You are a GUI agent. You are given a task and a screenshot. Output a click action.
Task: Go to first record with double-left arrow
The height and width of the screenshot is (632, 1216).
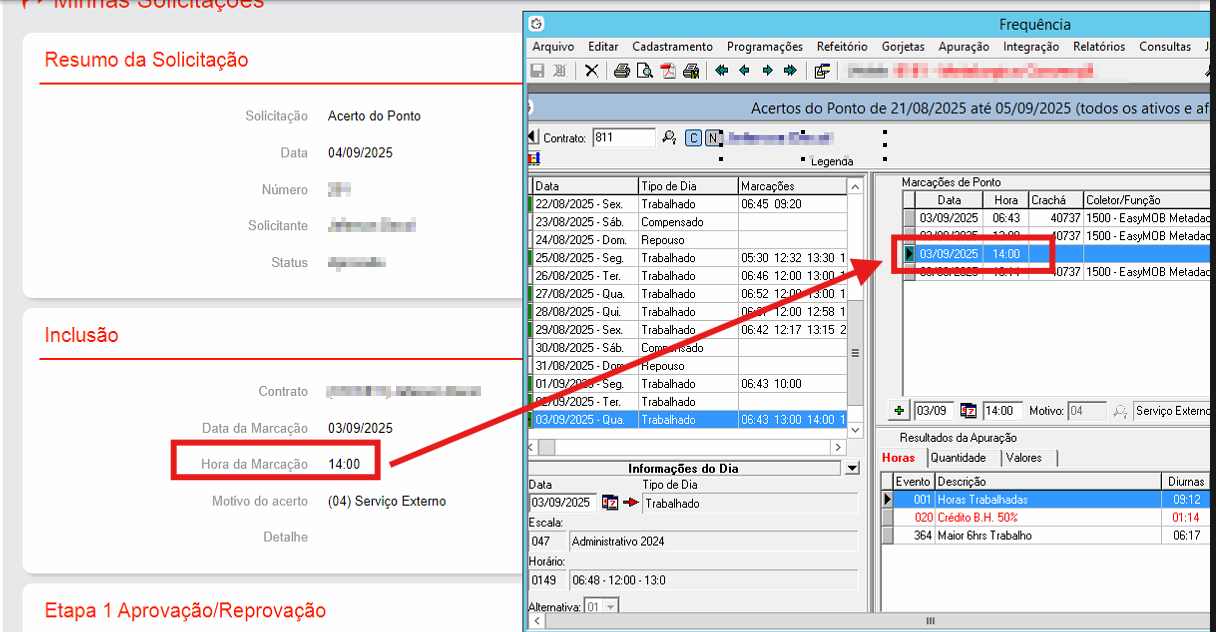click(719, 71)
